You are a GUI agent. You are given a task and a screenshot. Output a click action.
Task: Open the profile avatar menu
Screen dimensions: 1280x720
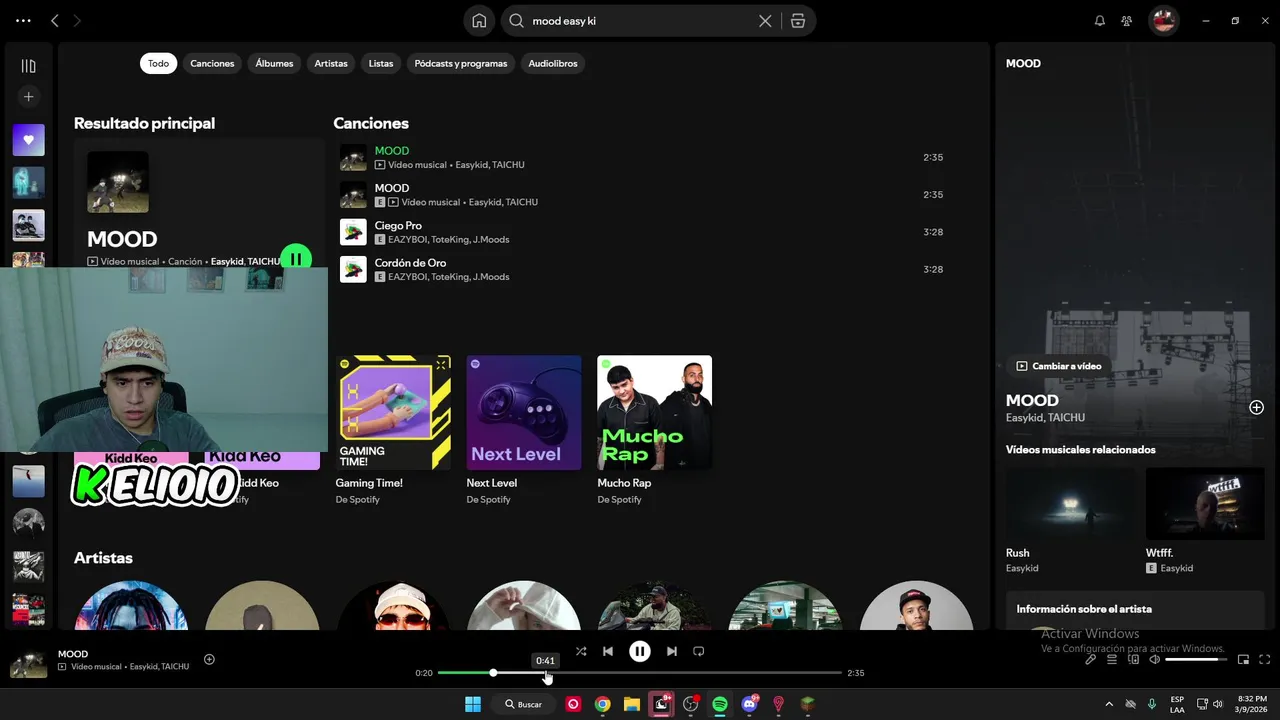point(1163,20)
